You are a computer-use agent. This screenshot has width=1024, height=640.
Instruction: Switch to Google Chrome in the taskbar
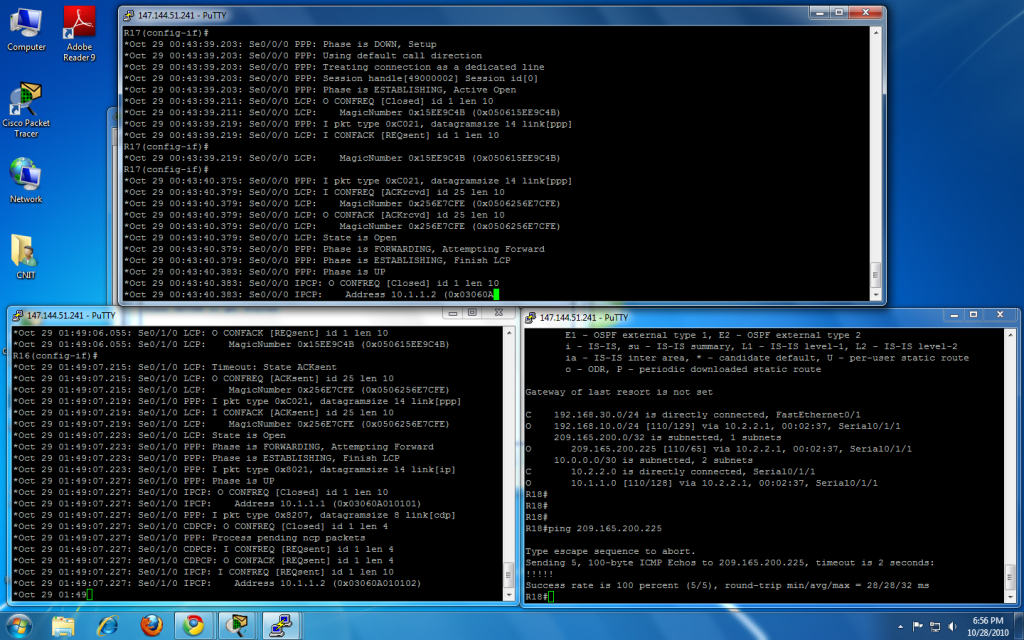(x=193, y=626)
